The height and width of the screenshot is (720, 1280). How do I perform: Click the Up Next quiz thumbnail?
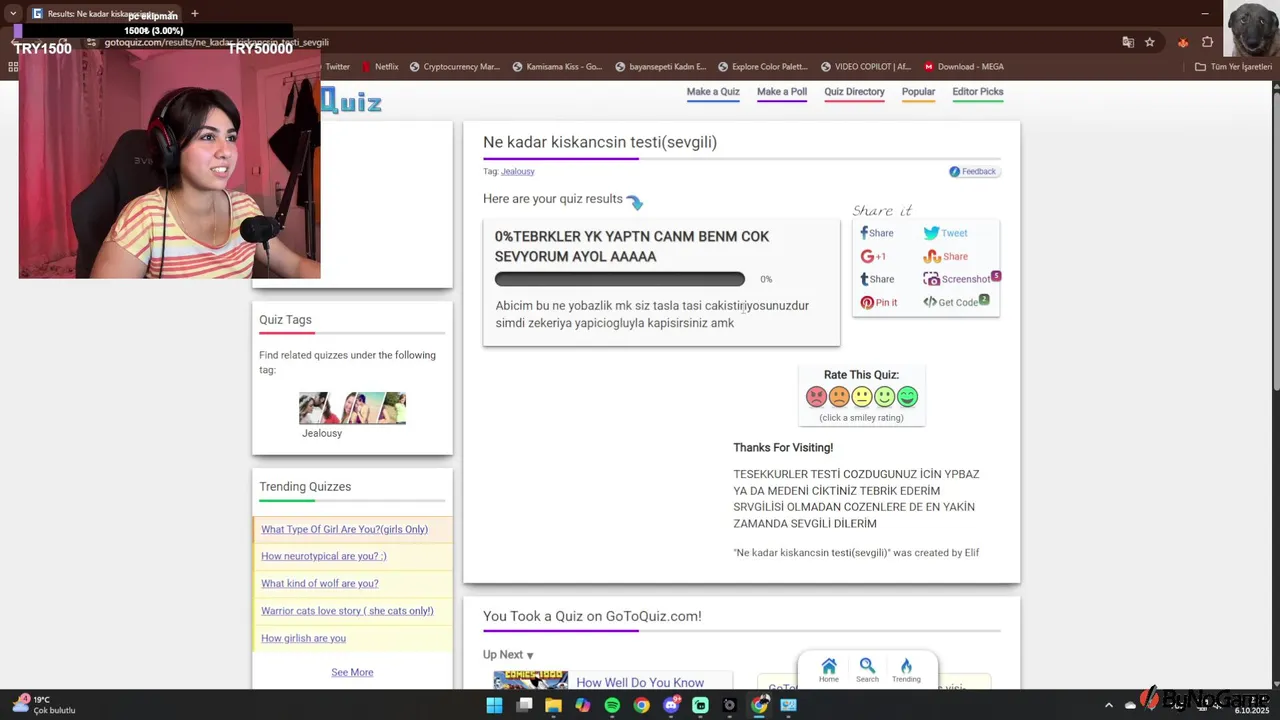pos(530,680)
